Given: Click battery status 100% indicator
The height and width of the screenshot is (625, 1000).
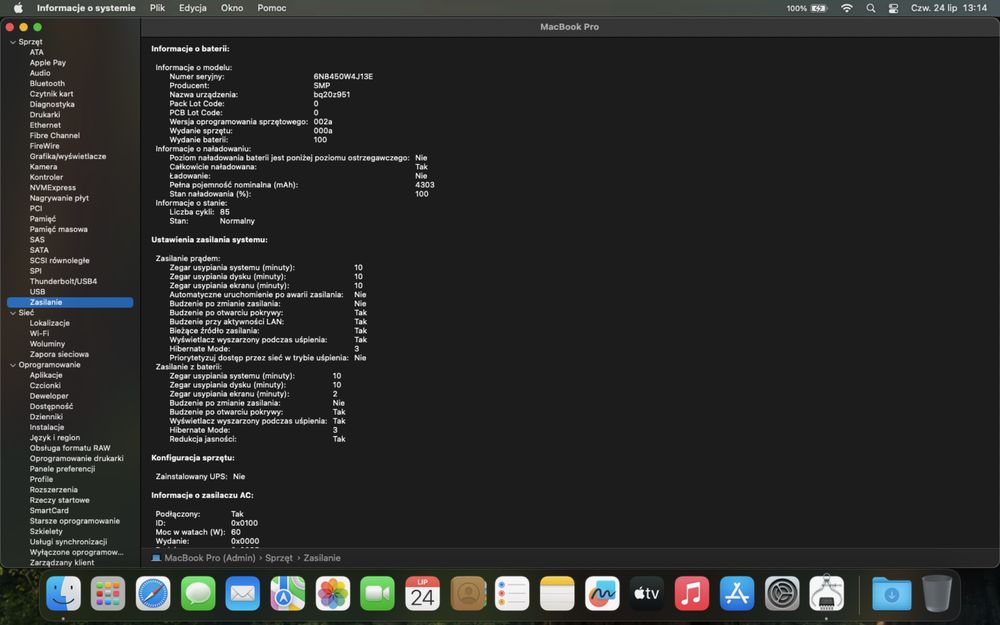Looking at the screenshot, I should [807, 8].
